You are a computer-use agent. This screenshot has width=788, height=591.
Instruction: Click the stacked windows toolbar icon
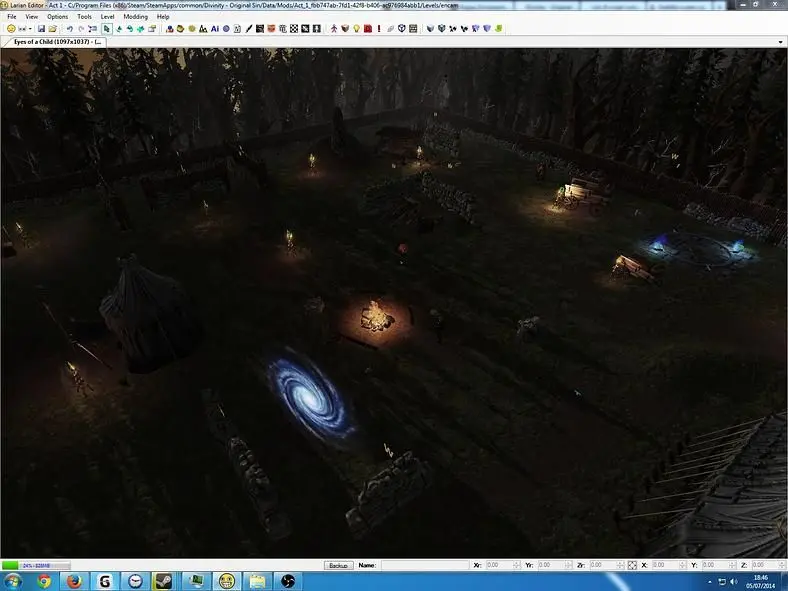click(152, 29)
